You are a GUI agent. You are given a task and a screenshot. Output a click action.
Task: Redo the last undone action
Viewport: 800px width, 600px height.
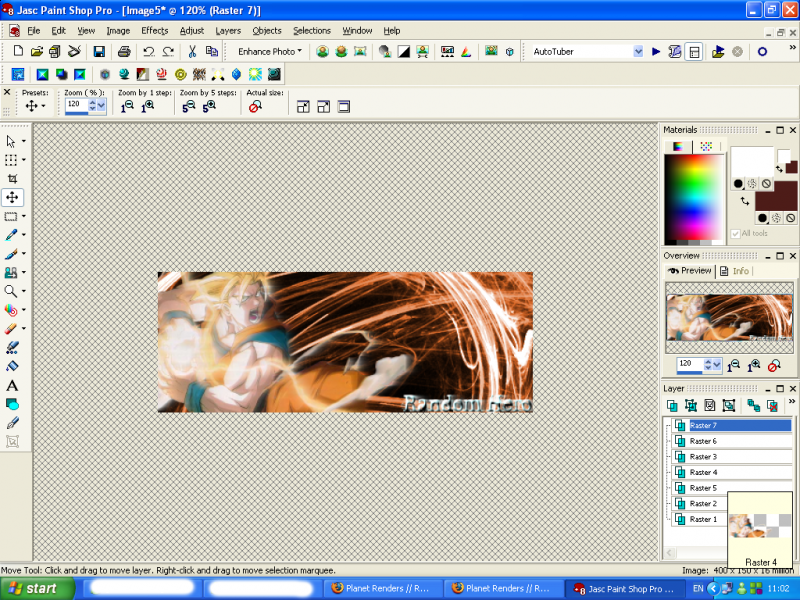pos(168,51)
